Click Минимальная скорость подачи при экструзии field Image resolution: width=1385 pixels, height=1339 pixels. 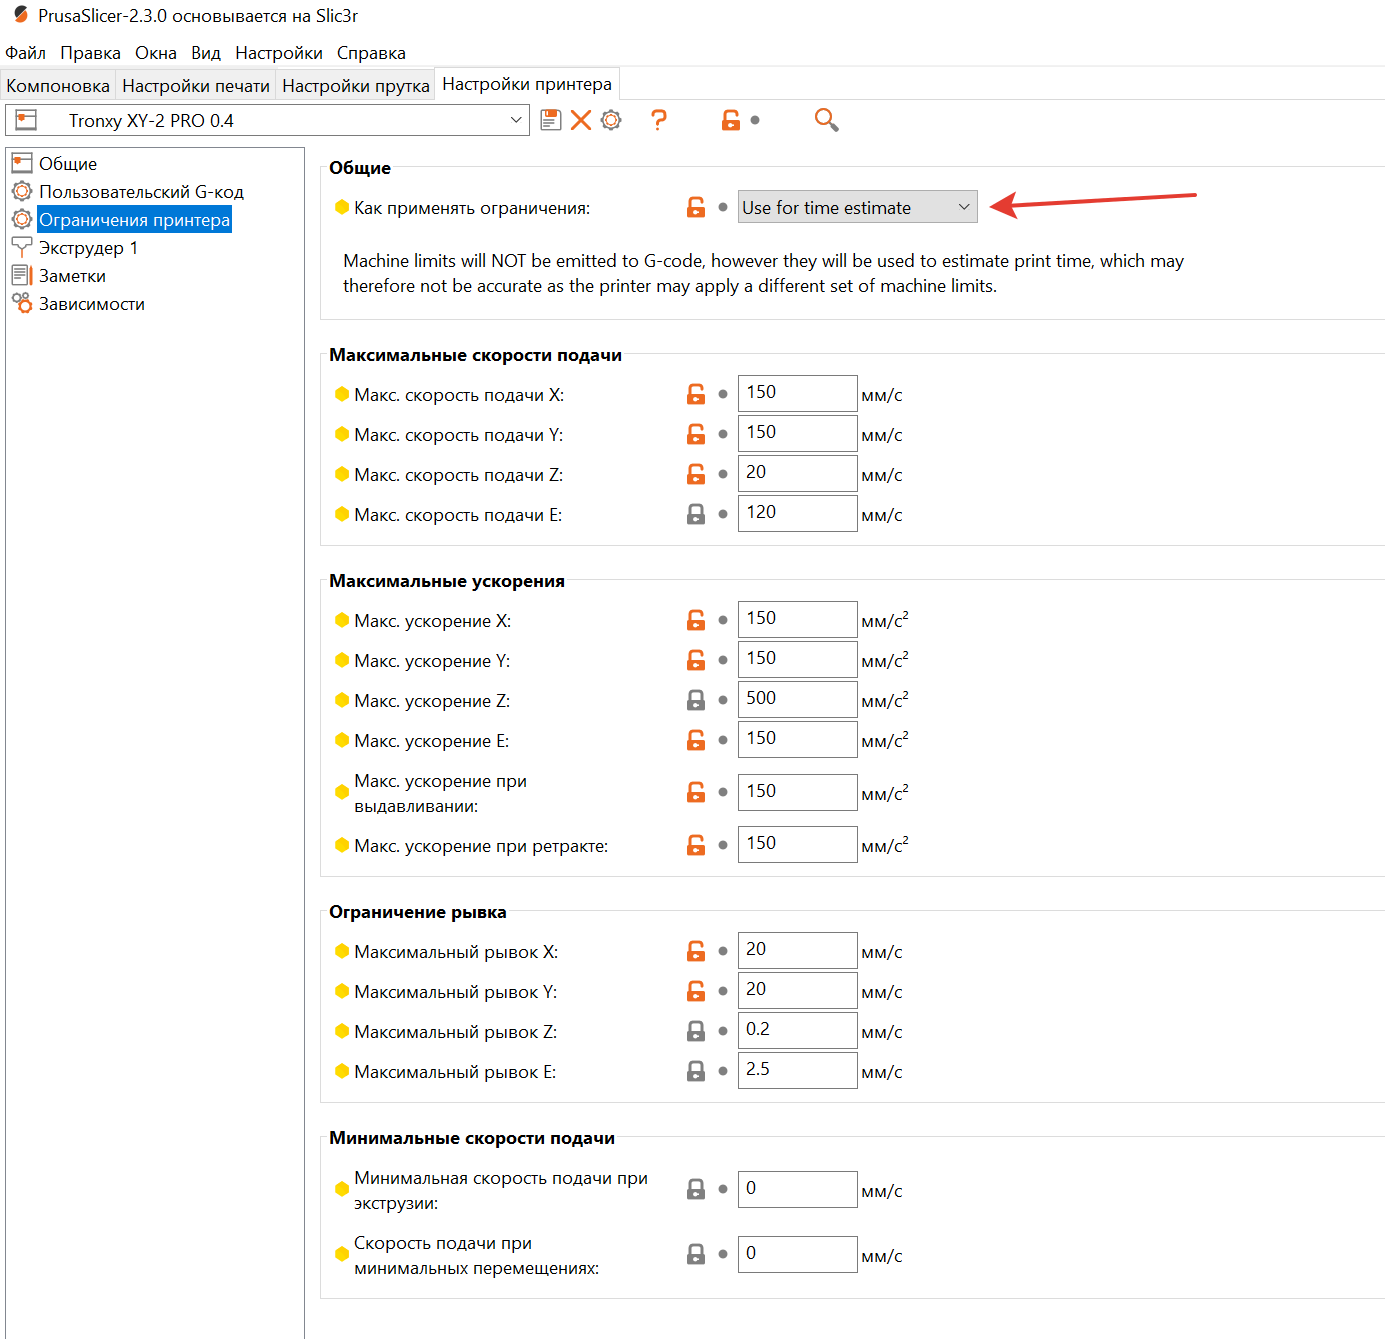coord(797,1189)
